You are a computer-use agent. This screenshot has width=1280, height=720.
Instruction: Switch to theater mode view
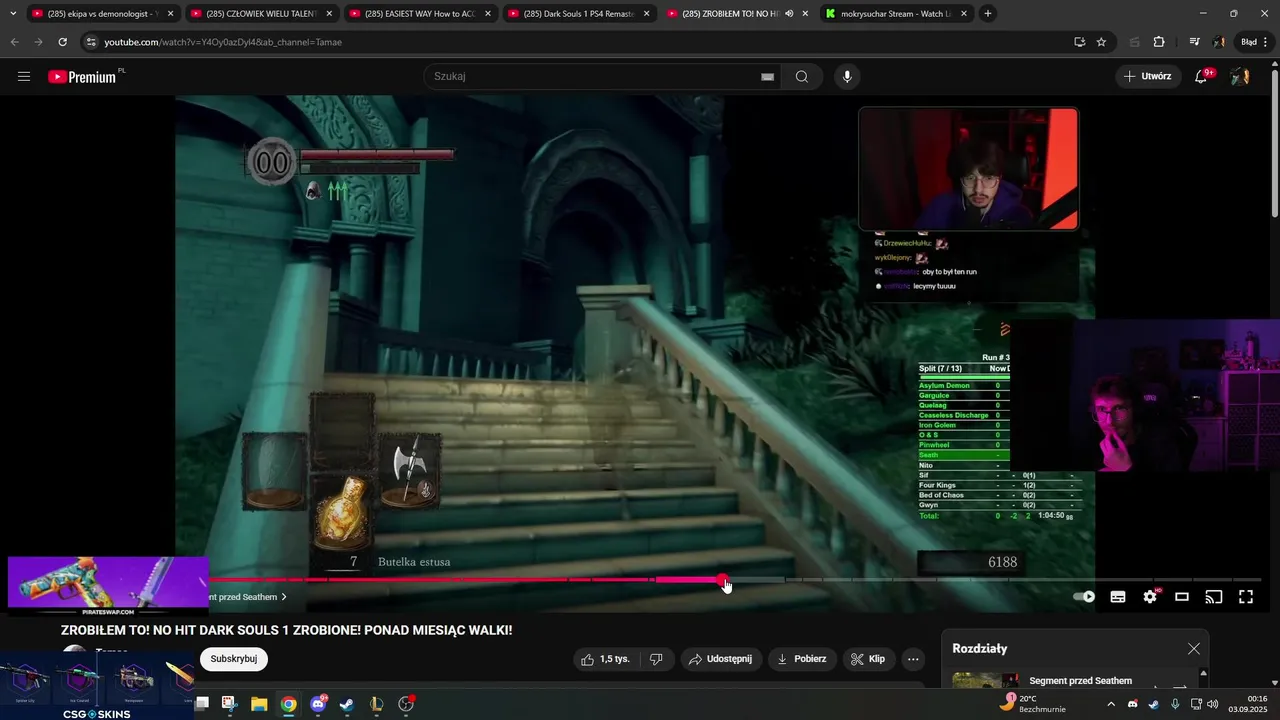(x=1182, y=597)
